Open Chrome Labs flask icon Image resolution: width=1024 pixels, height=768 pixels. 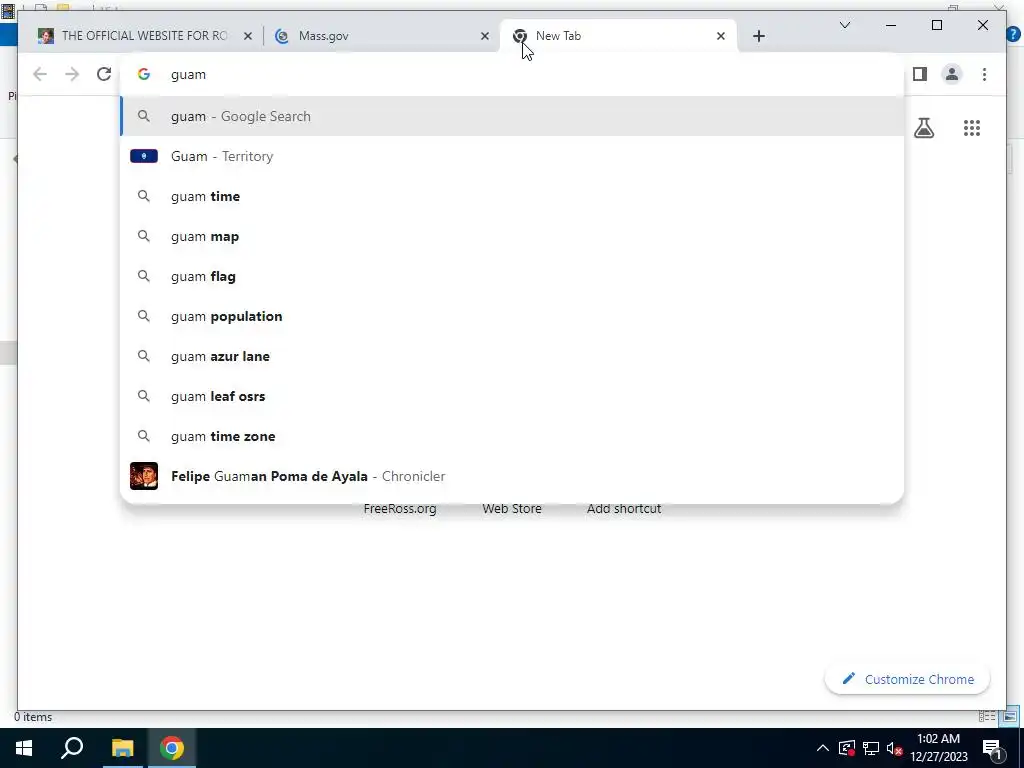(x=923, y=128)
